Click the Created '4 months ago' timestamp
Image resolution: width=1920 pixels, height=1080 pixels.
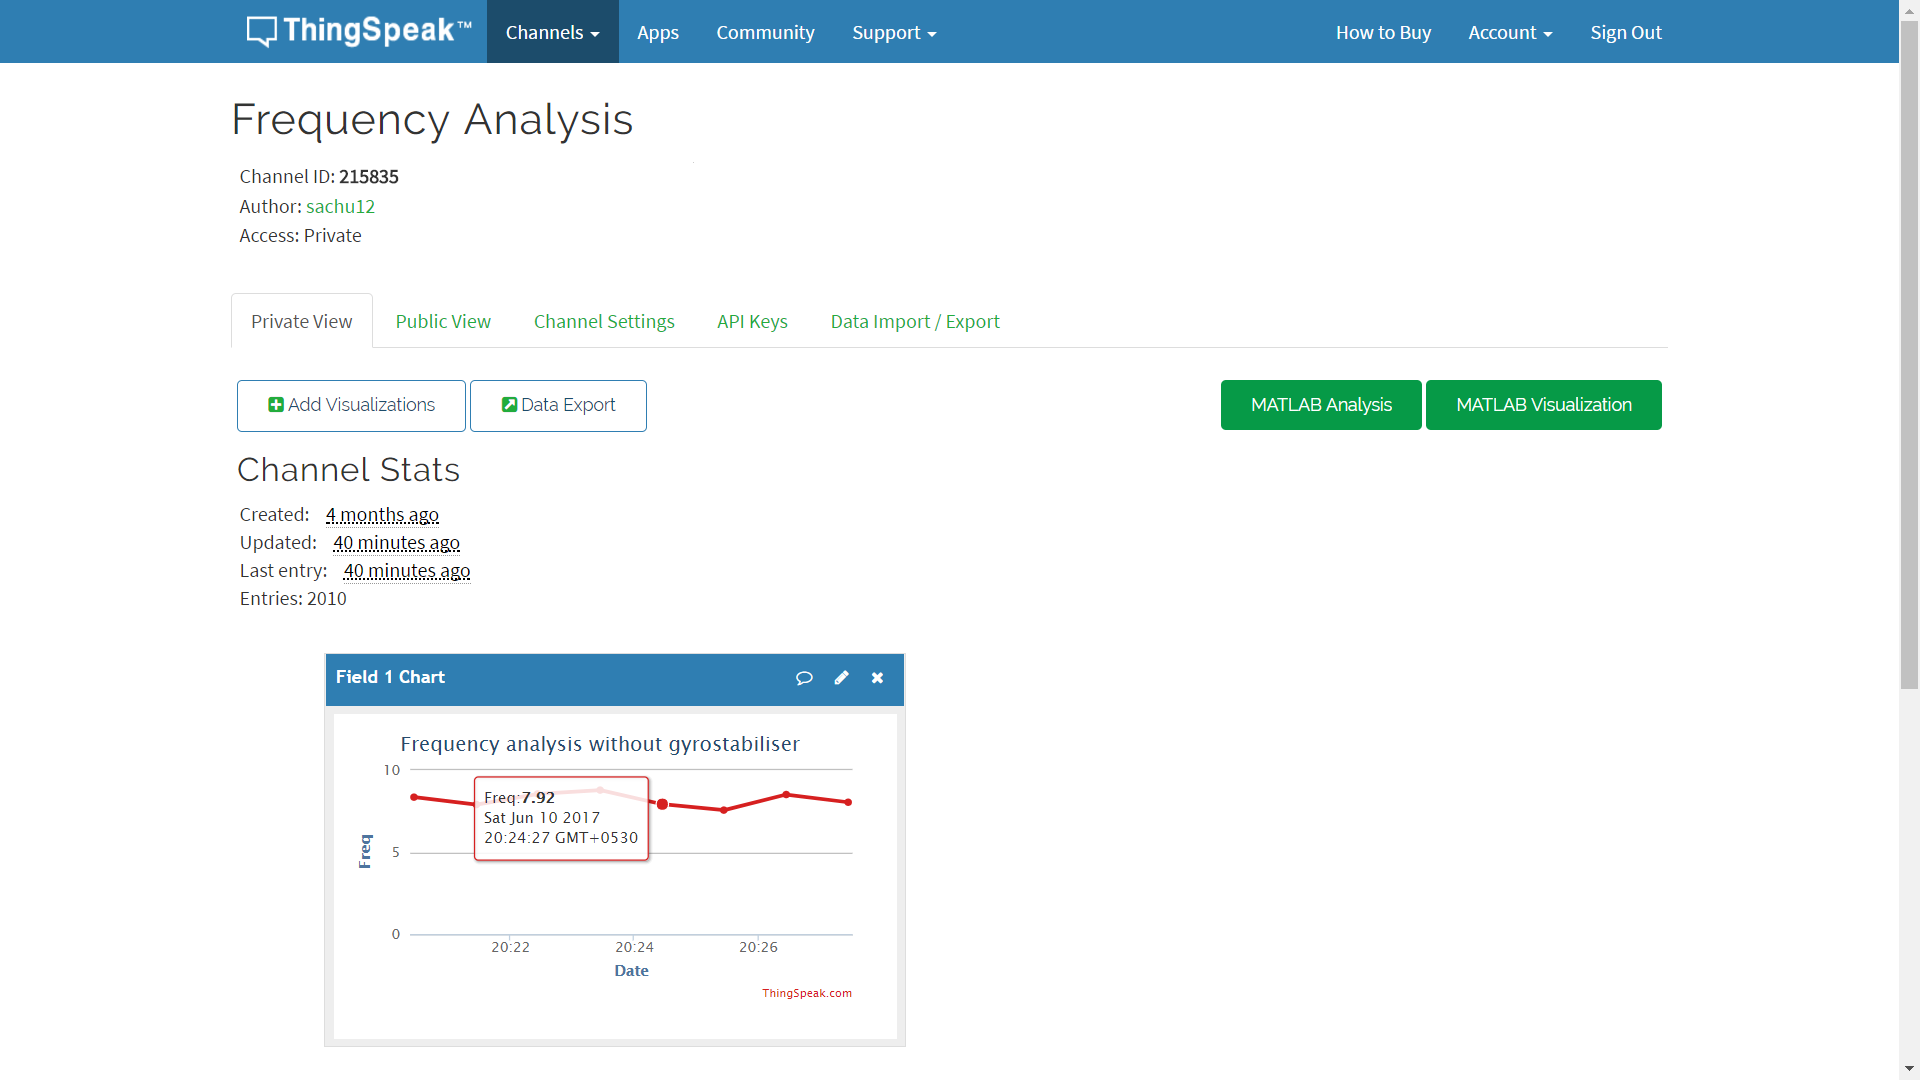point(382,514)
